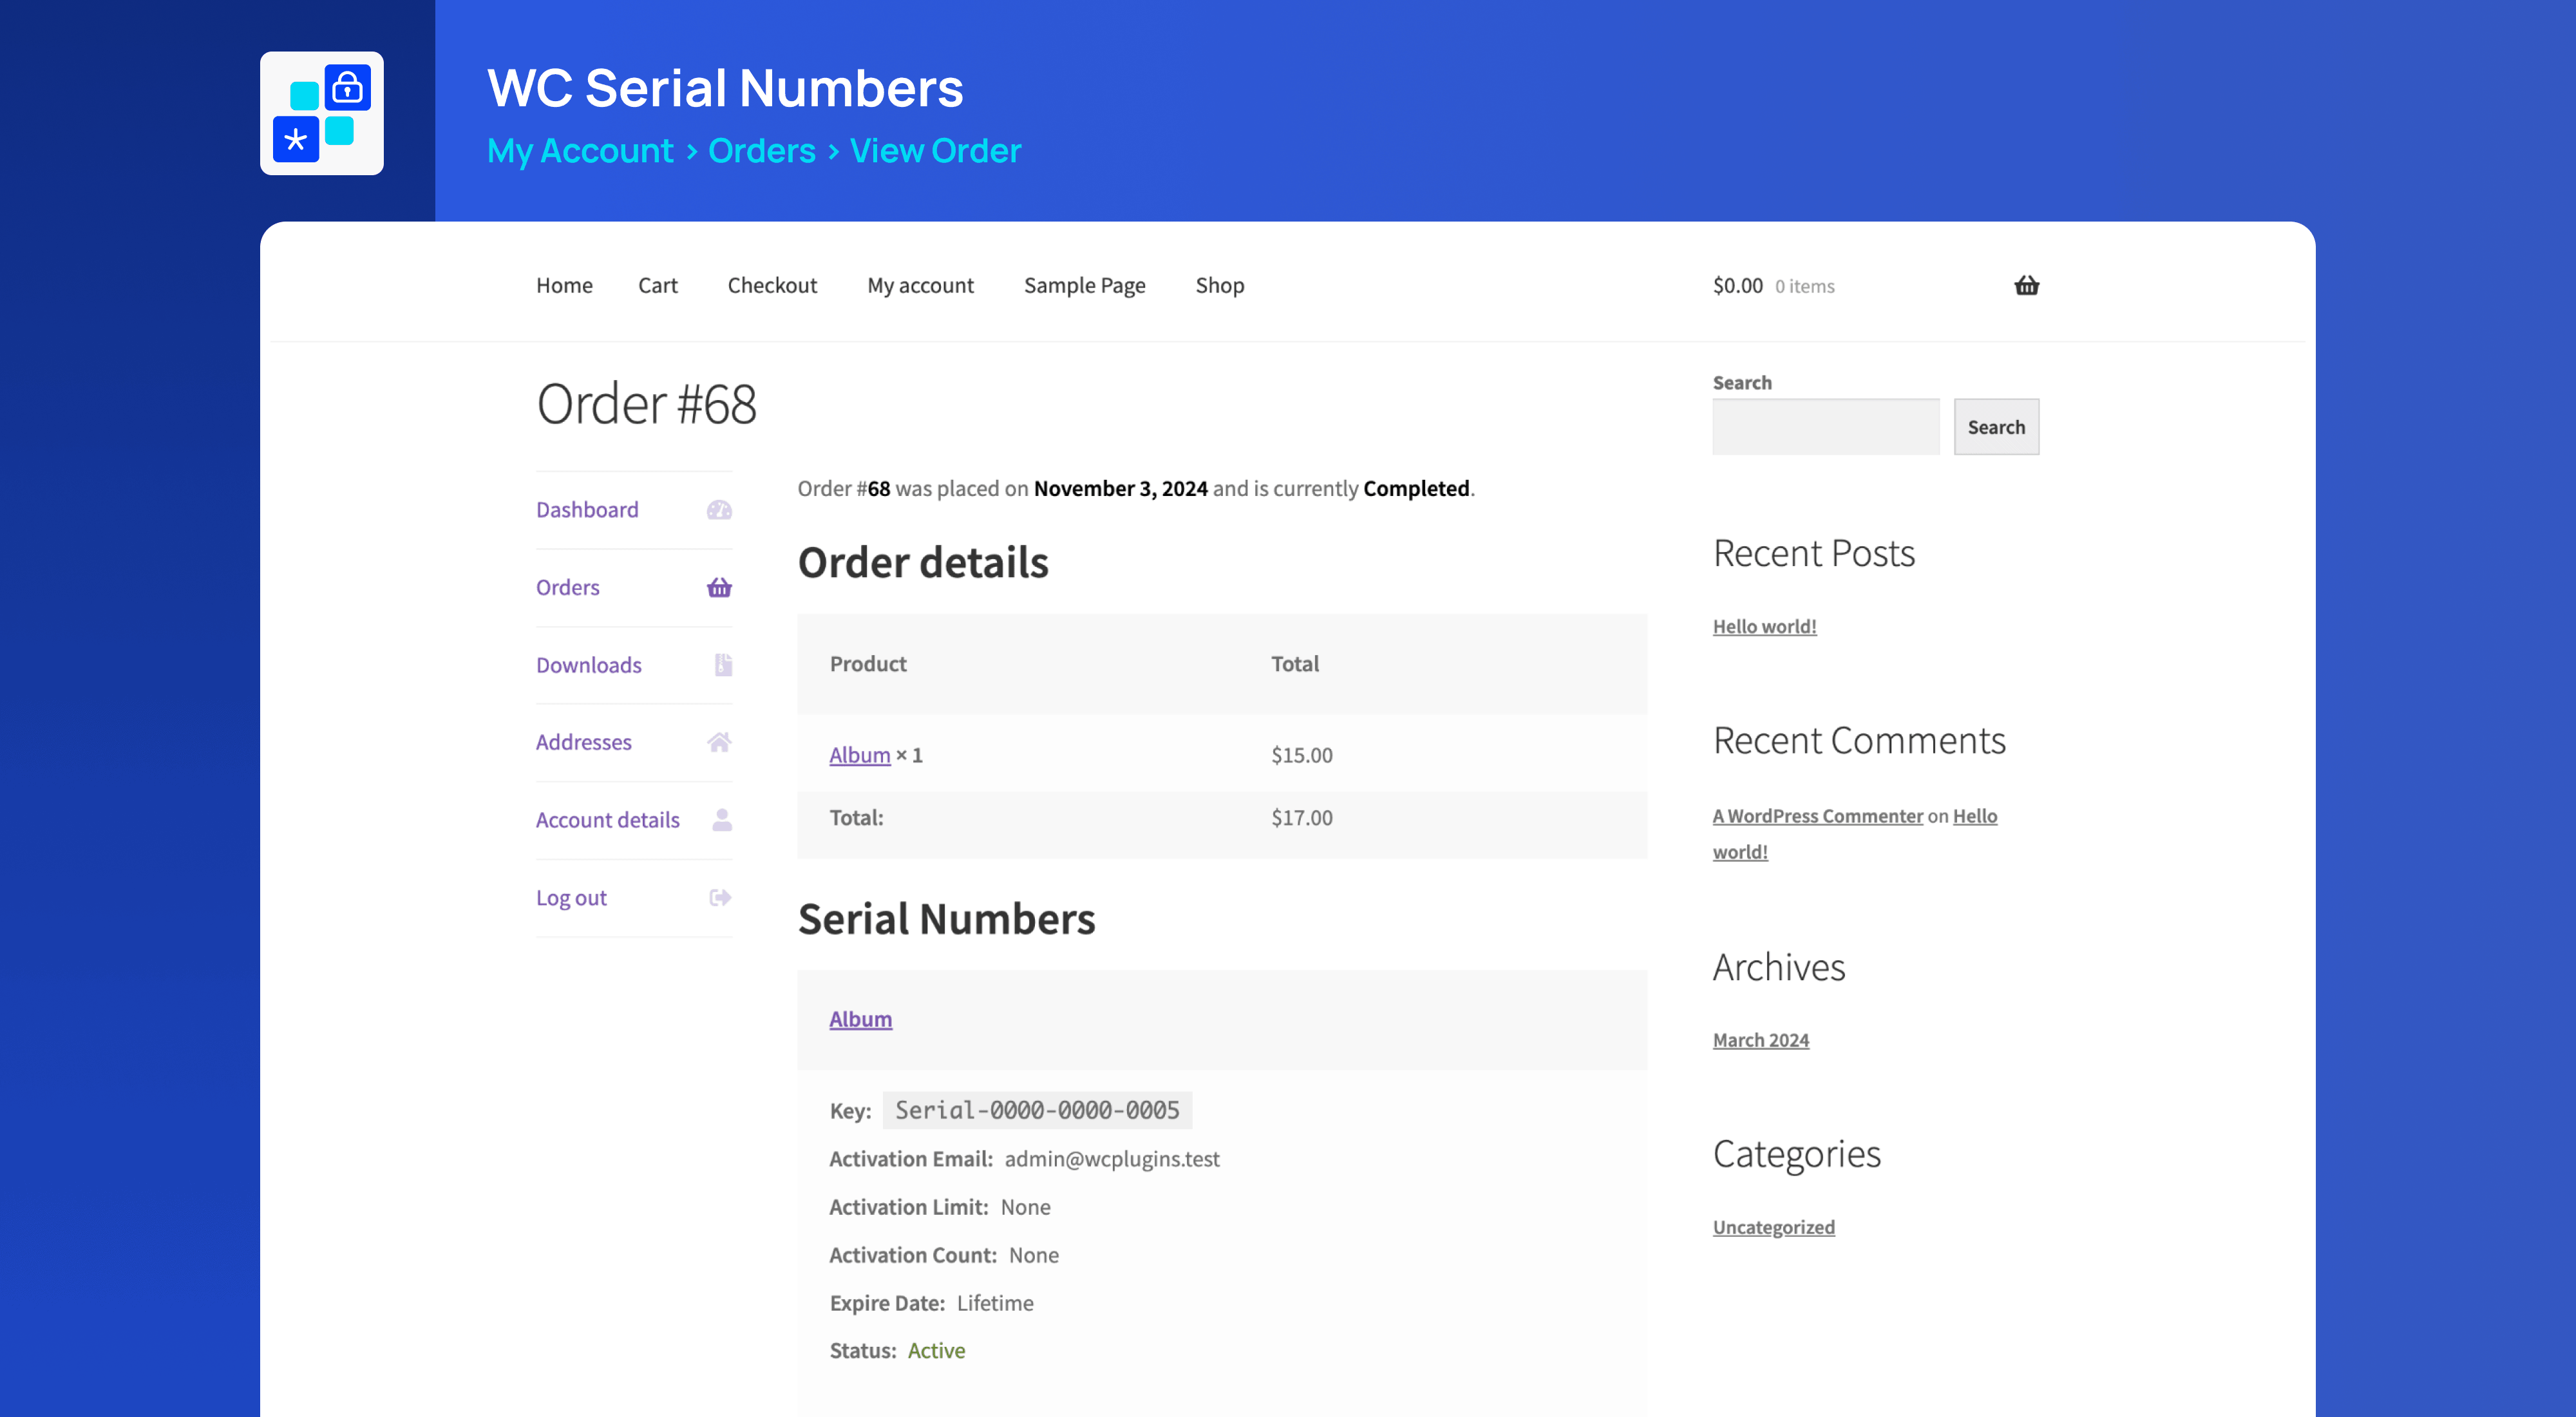This screenshot has width=2576, height=1417.
Task: Click the Orders basket icon in sidebar
Action: pos(719,588)
